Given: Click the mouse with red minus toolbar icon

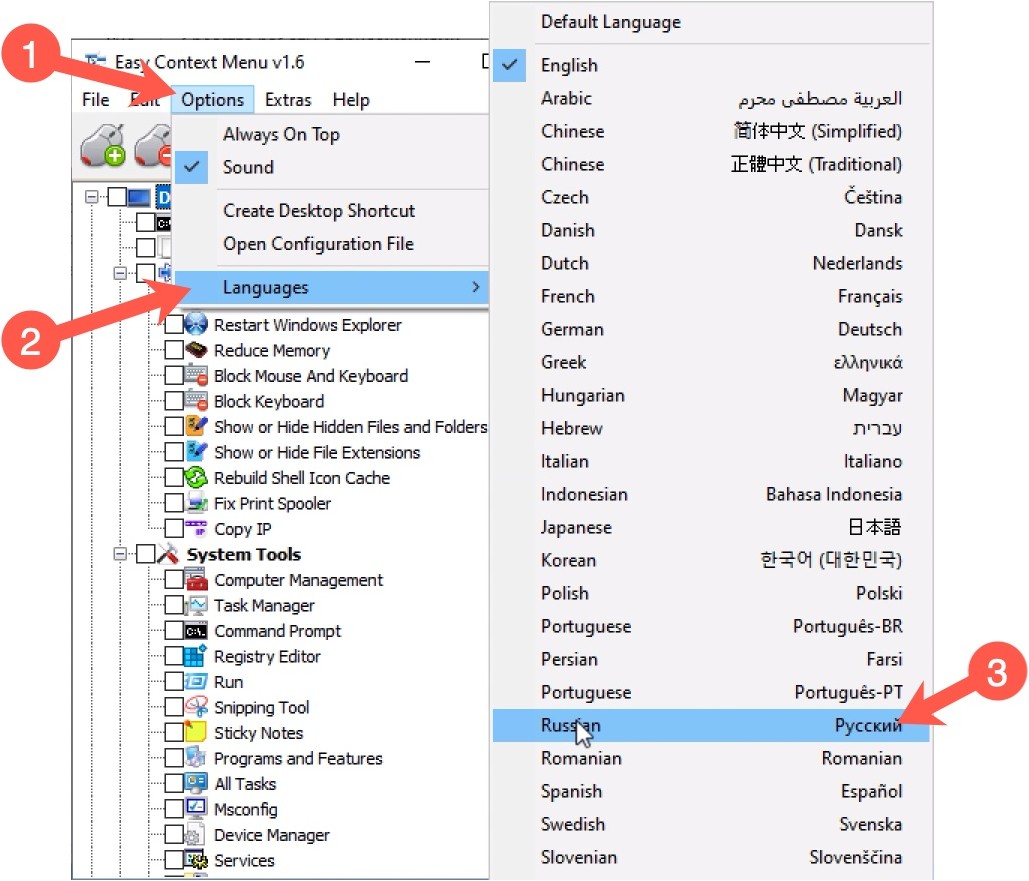Looking at the screenshot, I should click(x=153, y=145).
